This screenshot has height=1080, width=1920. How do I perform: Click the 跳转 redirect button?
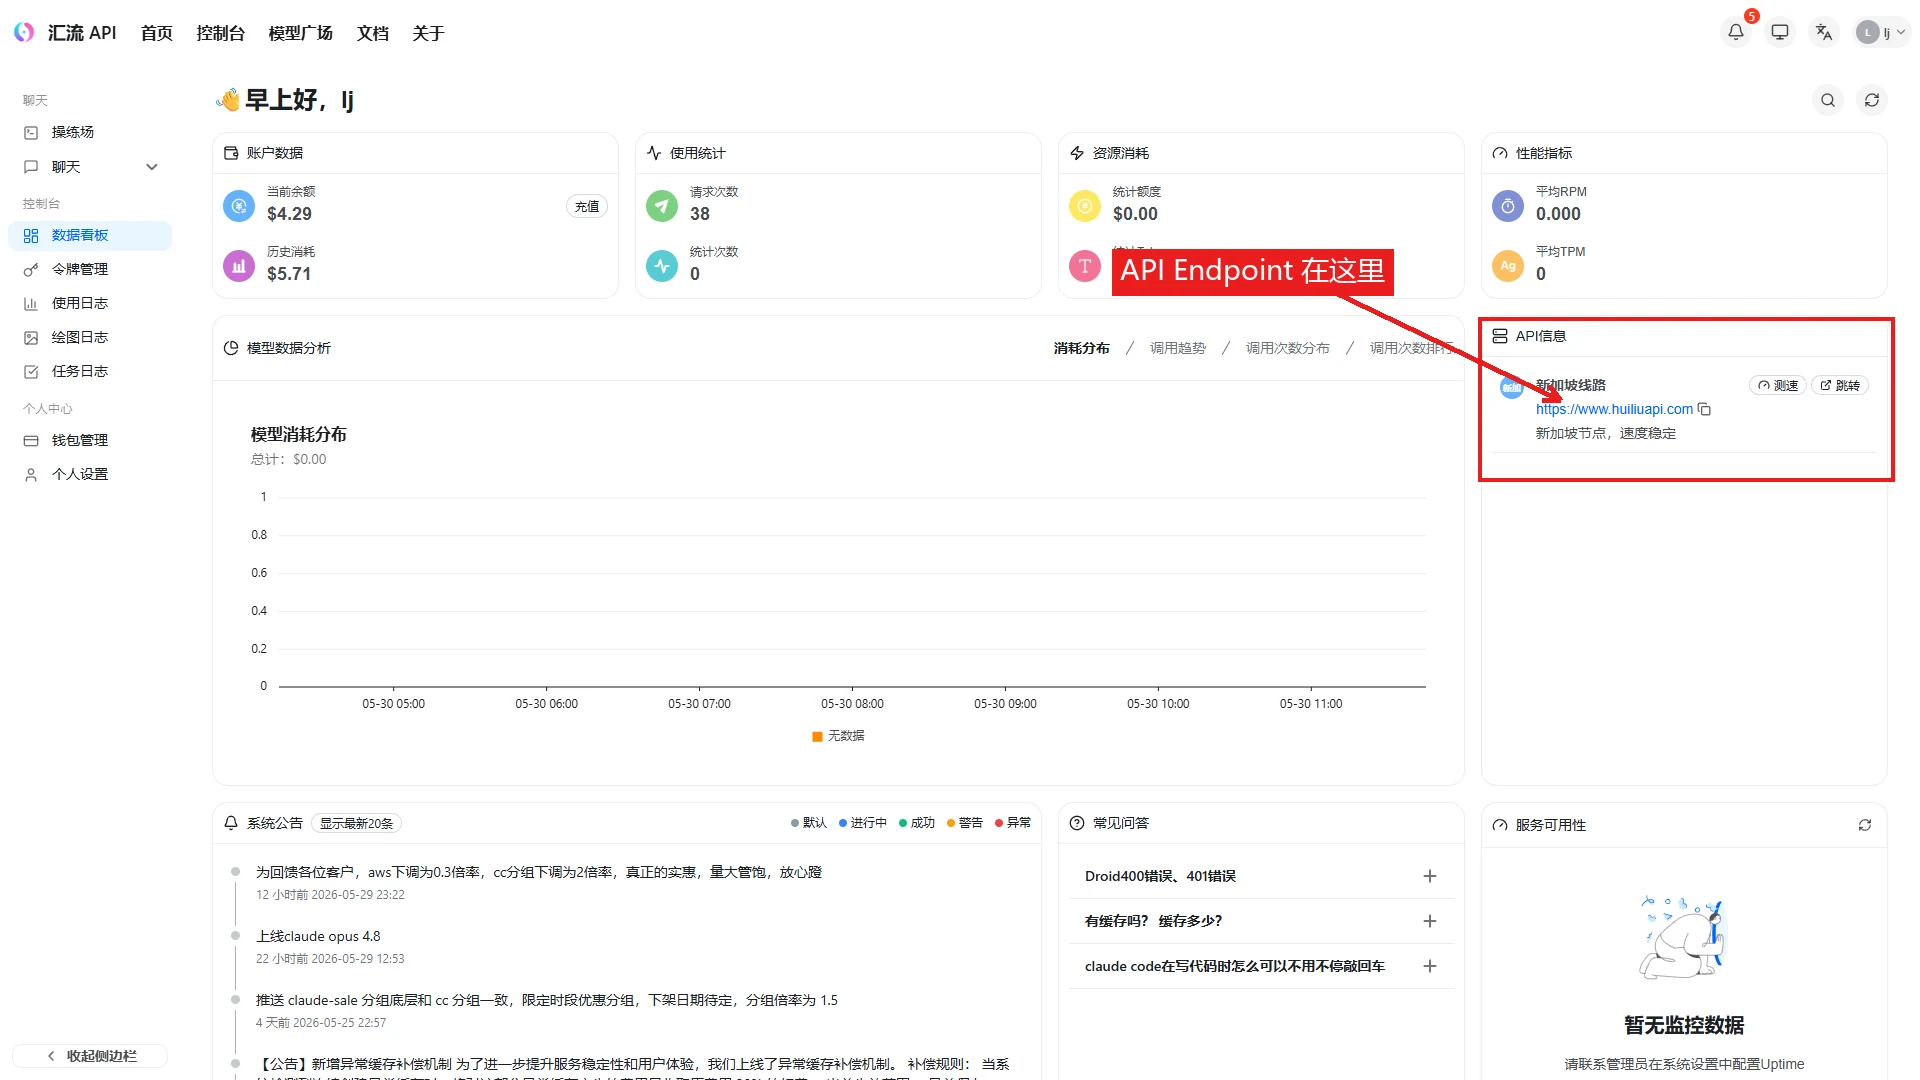click(1840, 385)
